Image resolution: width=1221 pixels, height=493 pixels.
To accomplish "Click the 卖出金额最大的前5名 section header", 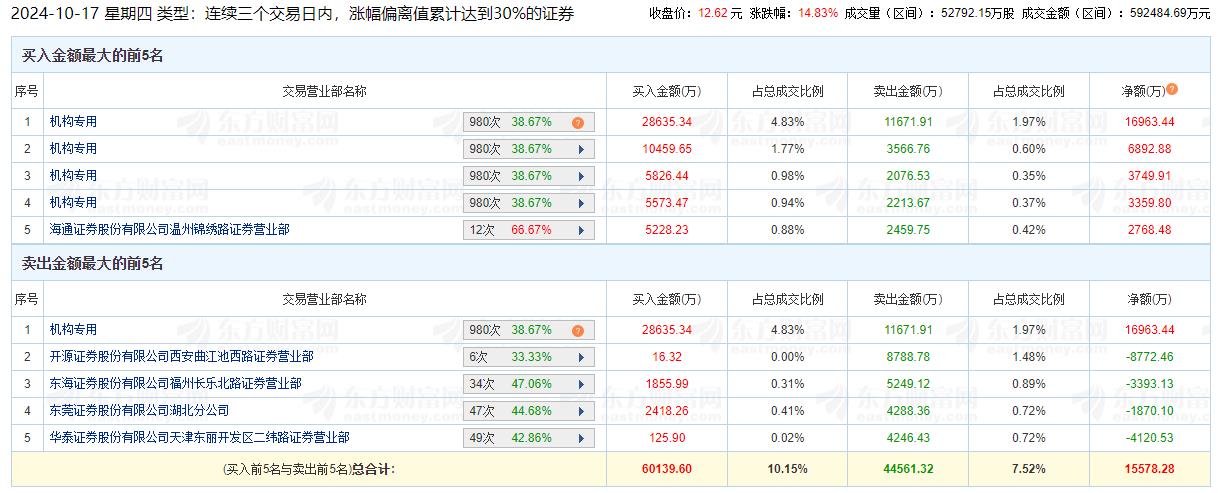I will pyautogui.click(x=92, y=264).
